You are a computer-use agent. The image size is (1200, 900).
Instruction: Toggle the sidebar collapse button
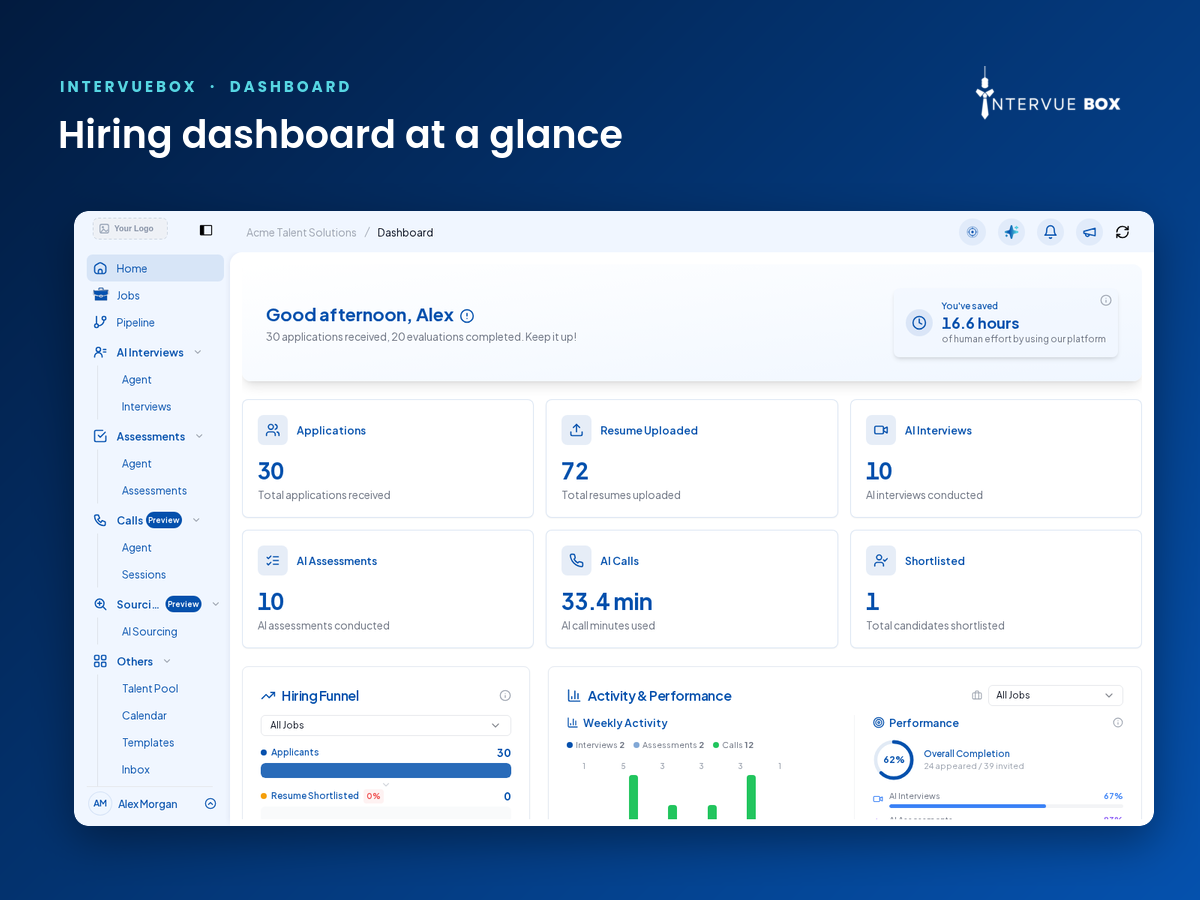click(x=206, y=230)
